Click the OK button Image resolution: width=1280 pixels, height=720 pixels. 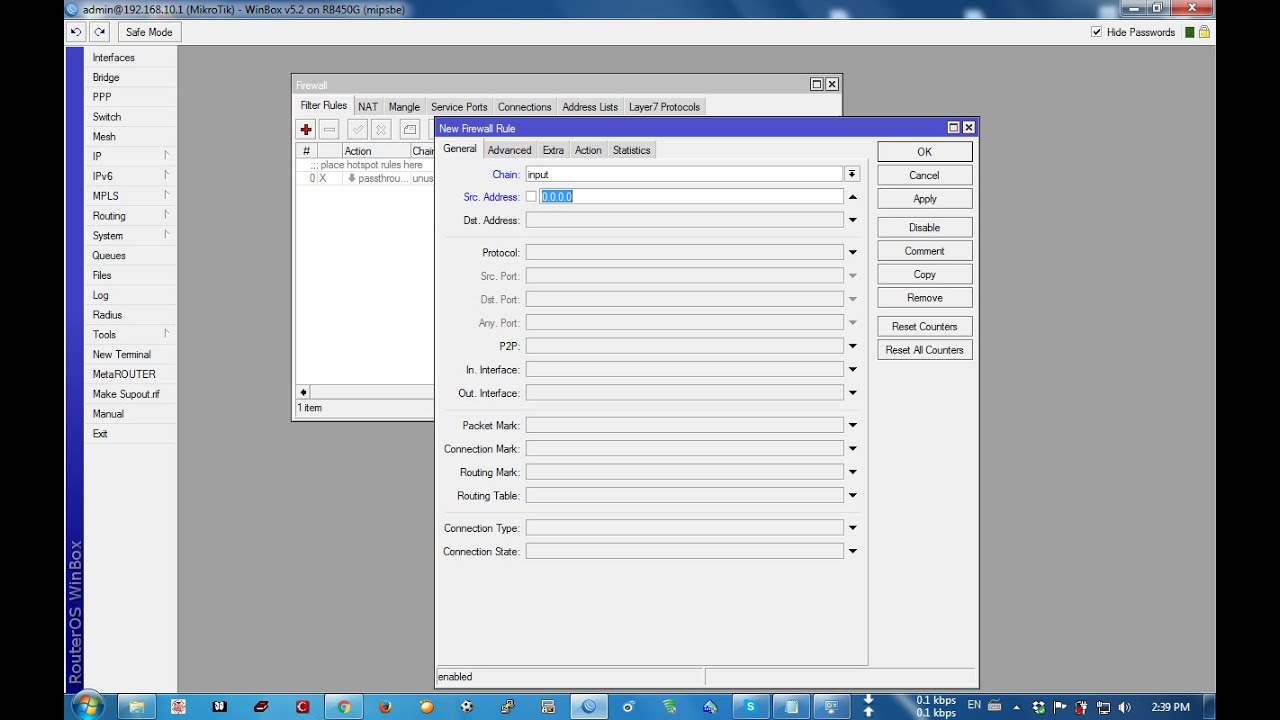point(925,152)
